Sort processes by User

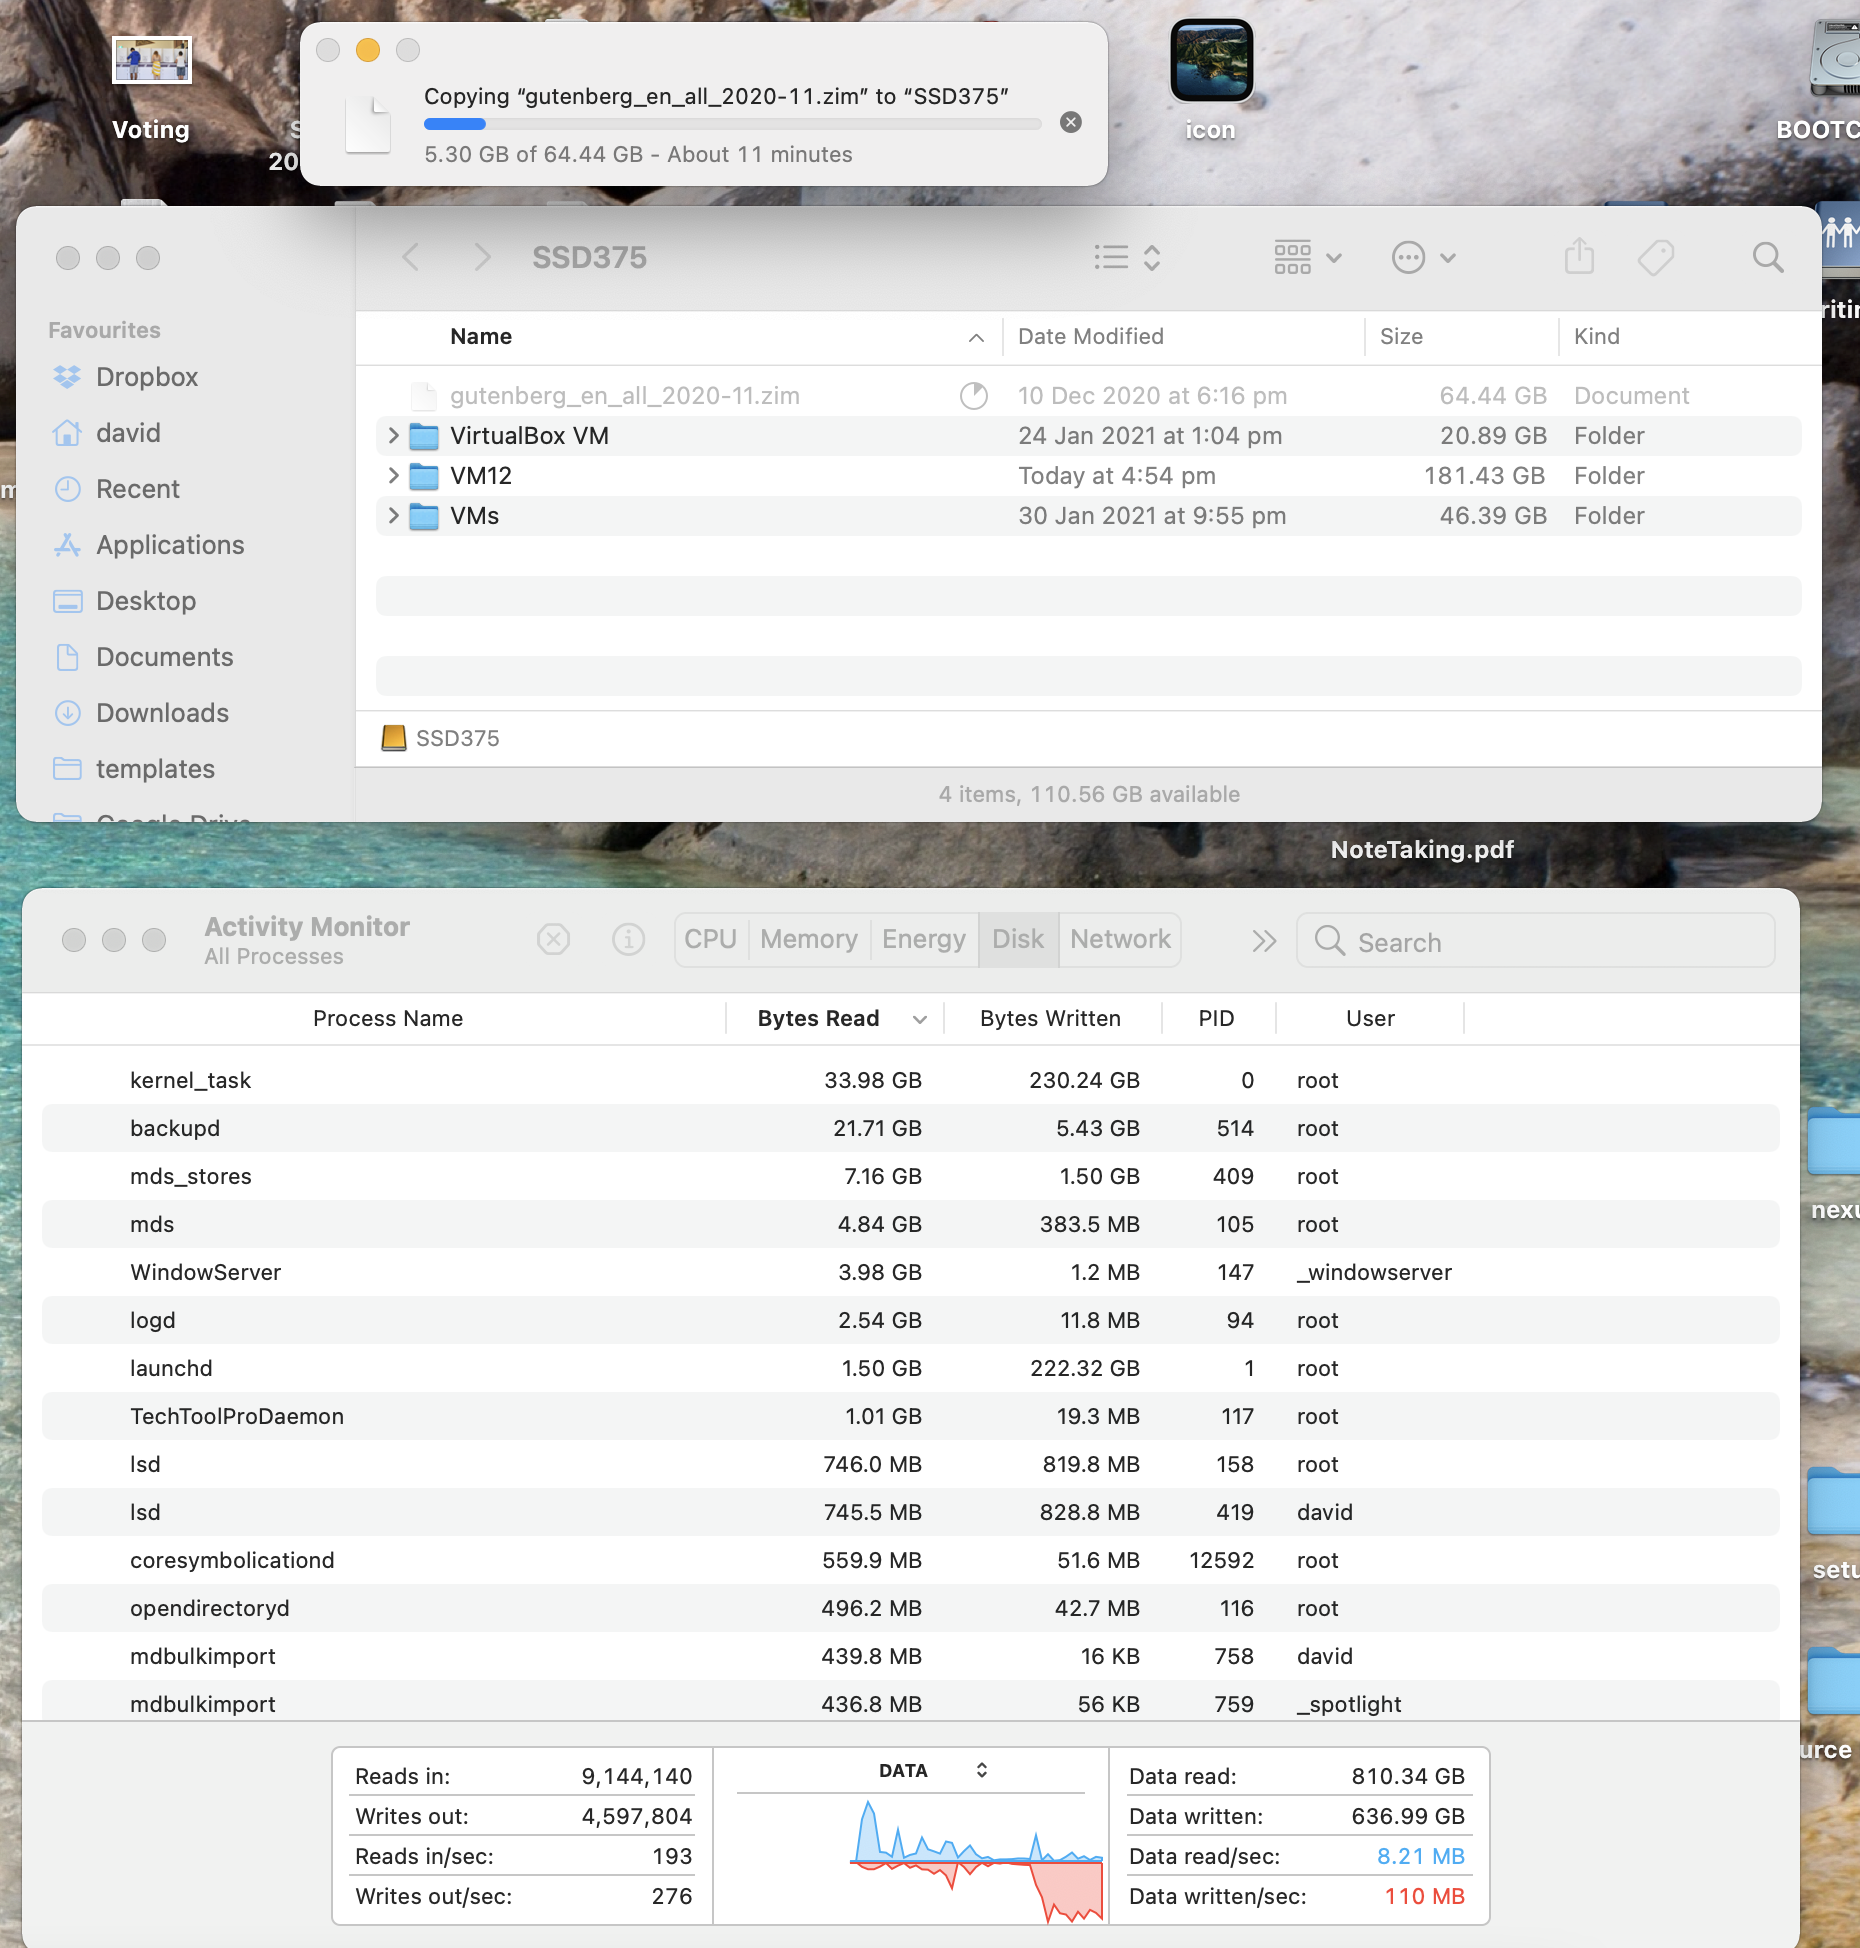(x=1370, y=1019)
